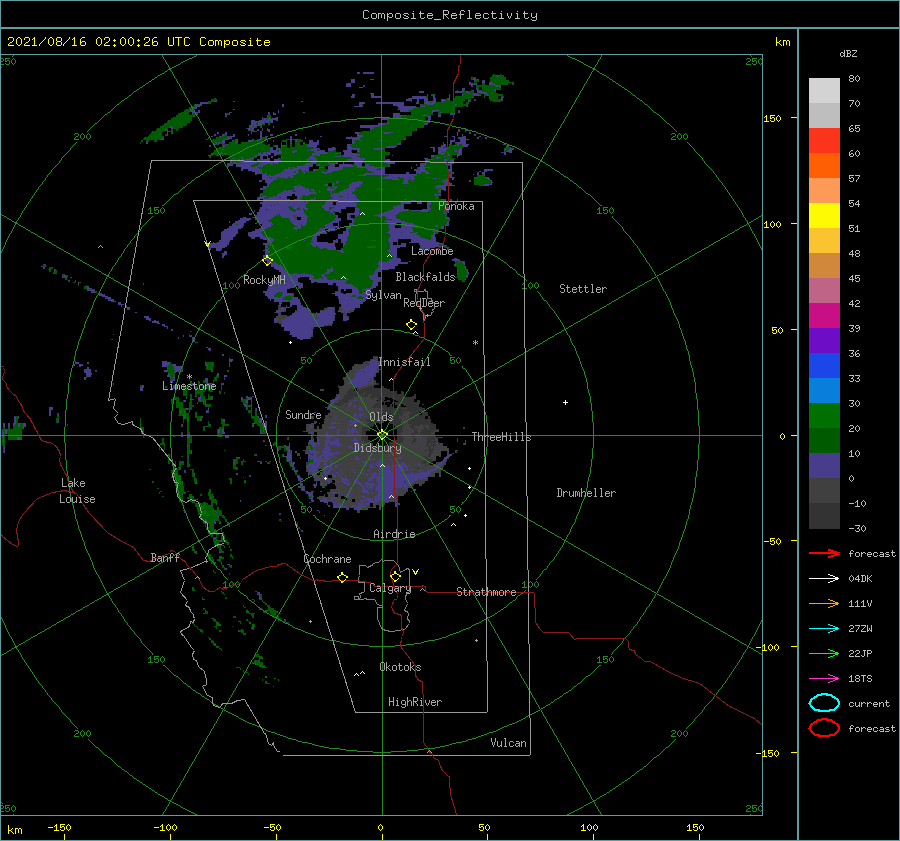Click the Calgary city label

(390, 588)
